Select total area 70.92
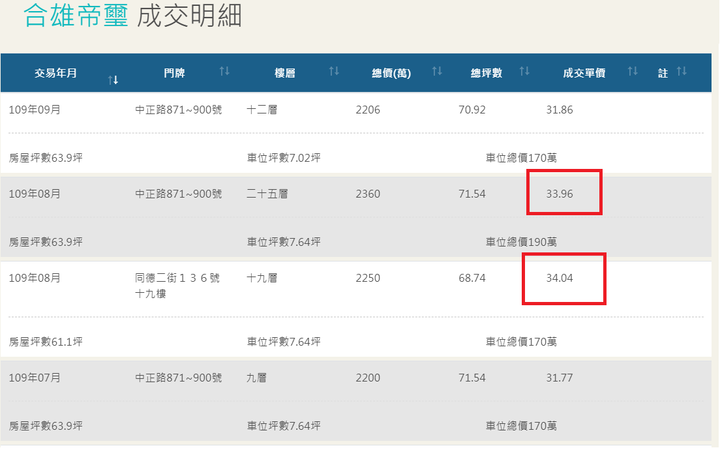 tap(472, 110)
